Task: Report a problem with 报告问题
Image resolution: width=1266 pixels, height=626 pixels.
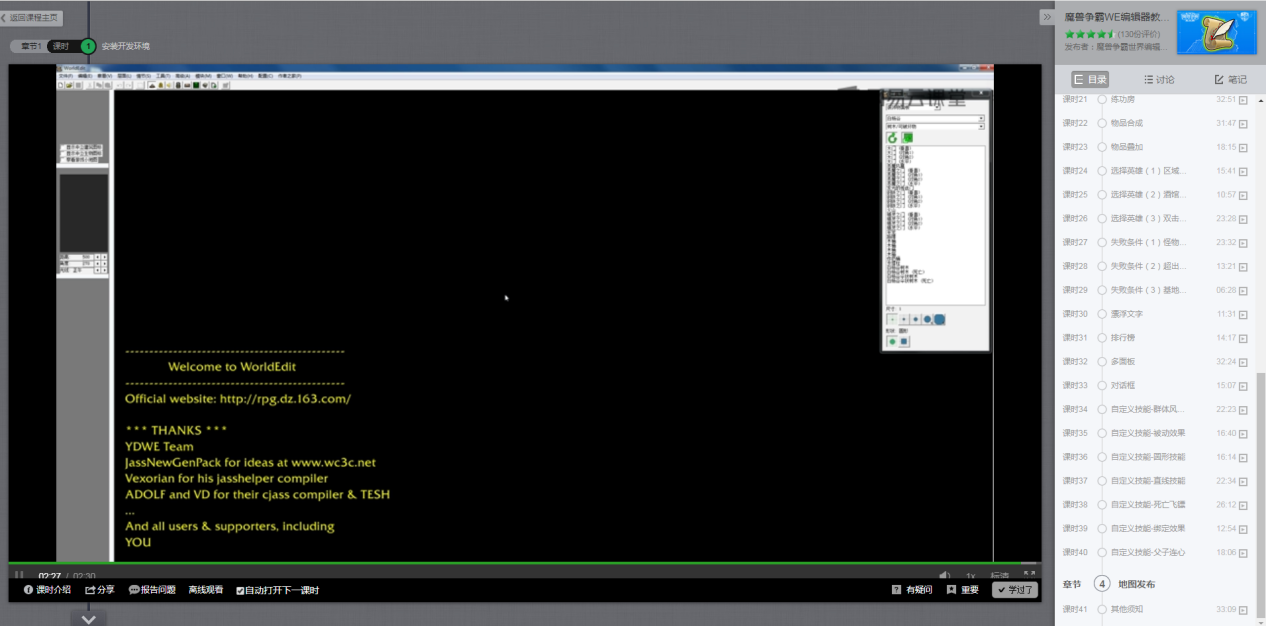Action: click(x=152, y=590)
